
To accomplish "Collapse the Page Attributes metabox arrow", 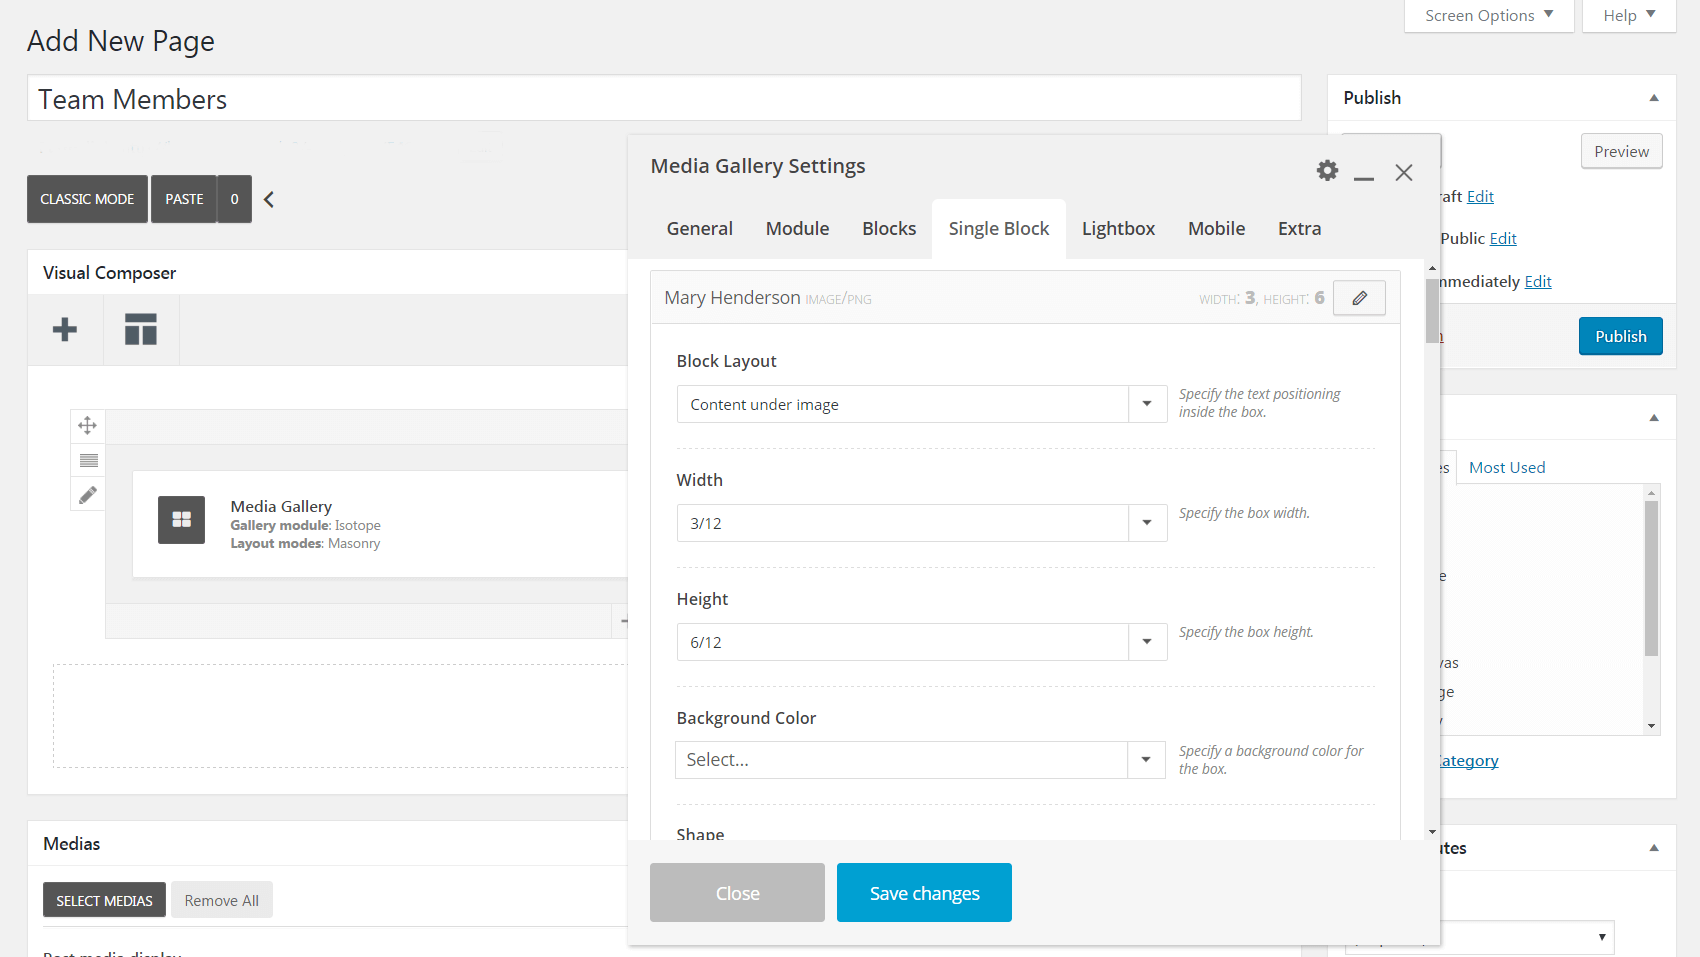I will (1654, 848).
